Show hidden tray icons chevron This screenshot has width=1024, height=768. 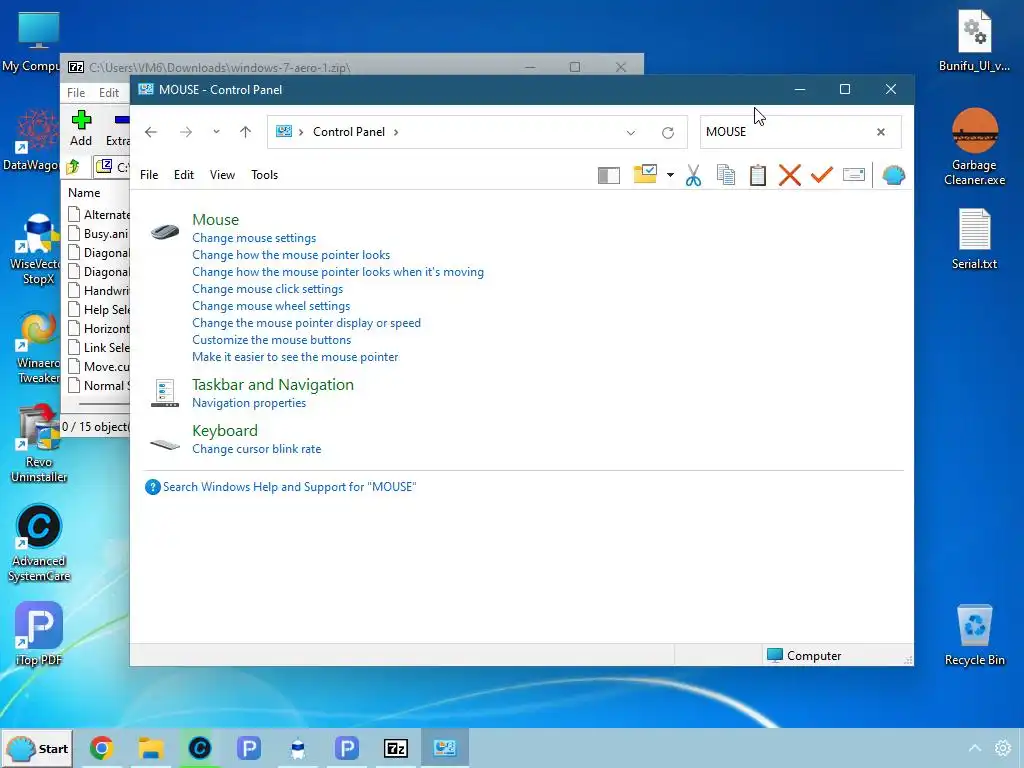[974, 748]
